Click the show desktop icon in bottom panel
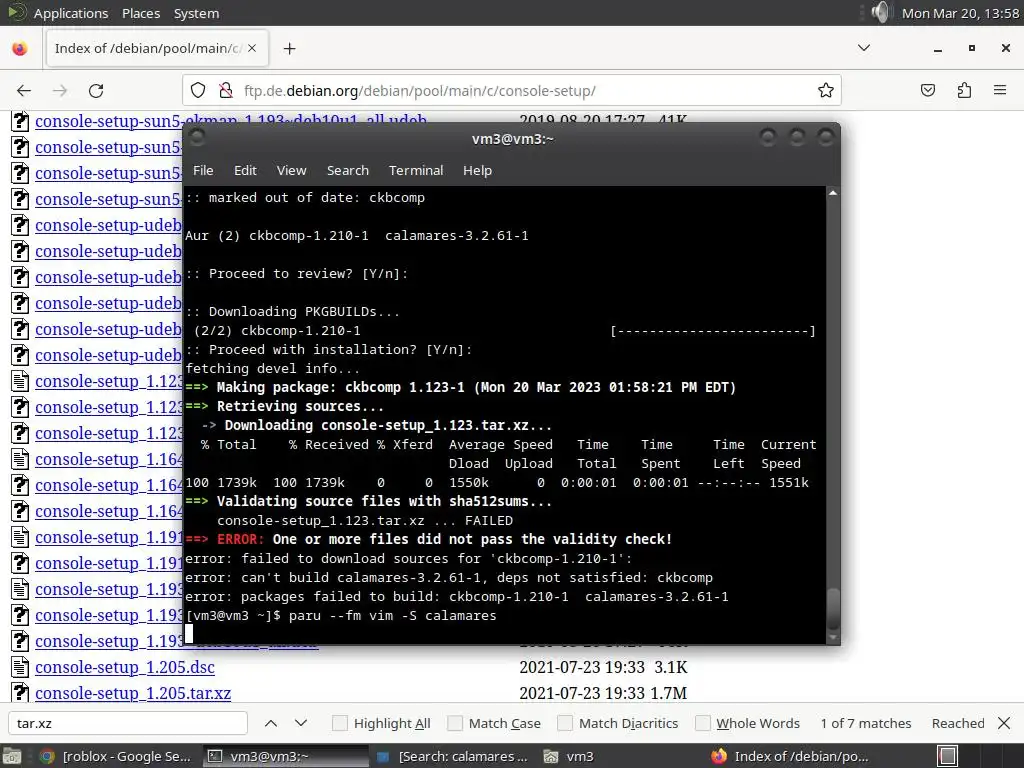Image resolution: width=1024 pixels, height=768 pixels. 11,756
